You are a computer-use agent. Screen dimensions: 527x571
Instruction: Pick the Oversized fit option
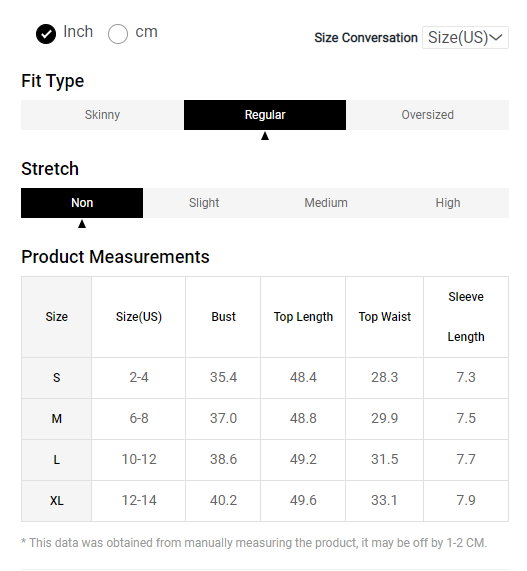pyautogui.click(x=428, y=115)
